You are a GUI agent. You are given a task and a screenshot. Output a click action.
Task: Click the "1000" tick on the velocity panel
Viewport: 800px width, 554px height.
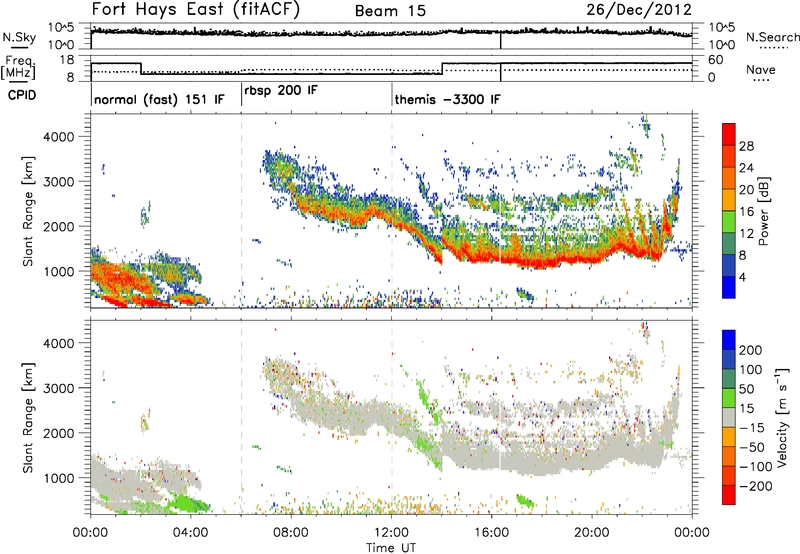(x=58, y=478)
